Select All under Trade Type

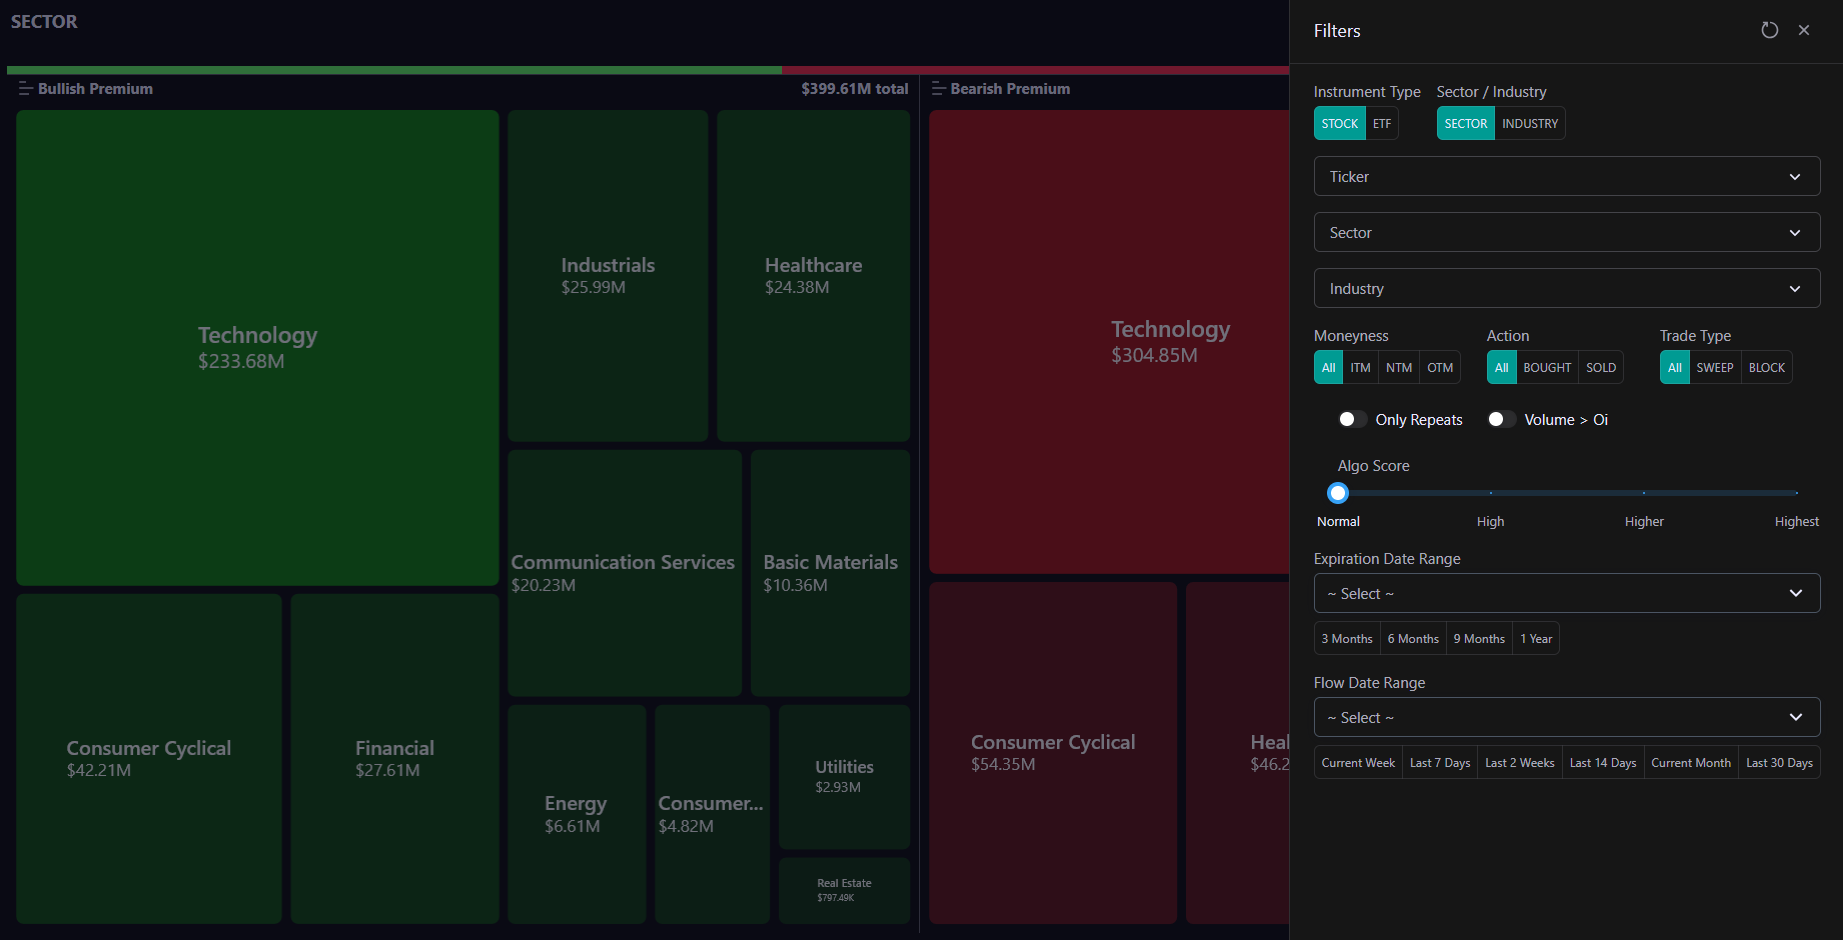(x=1675, y=368)
